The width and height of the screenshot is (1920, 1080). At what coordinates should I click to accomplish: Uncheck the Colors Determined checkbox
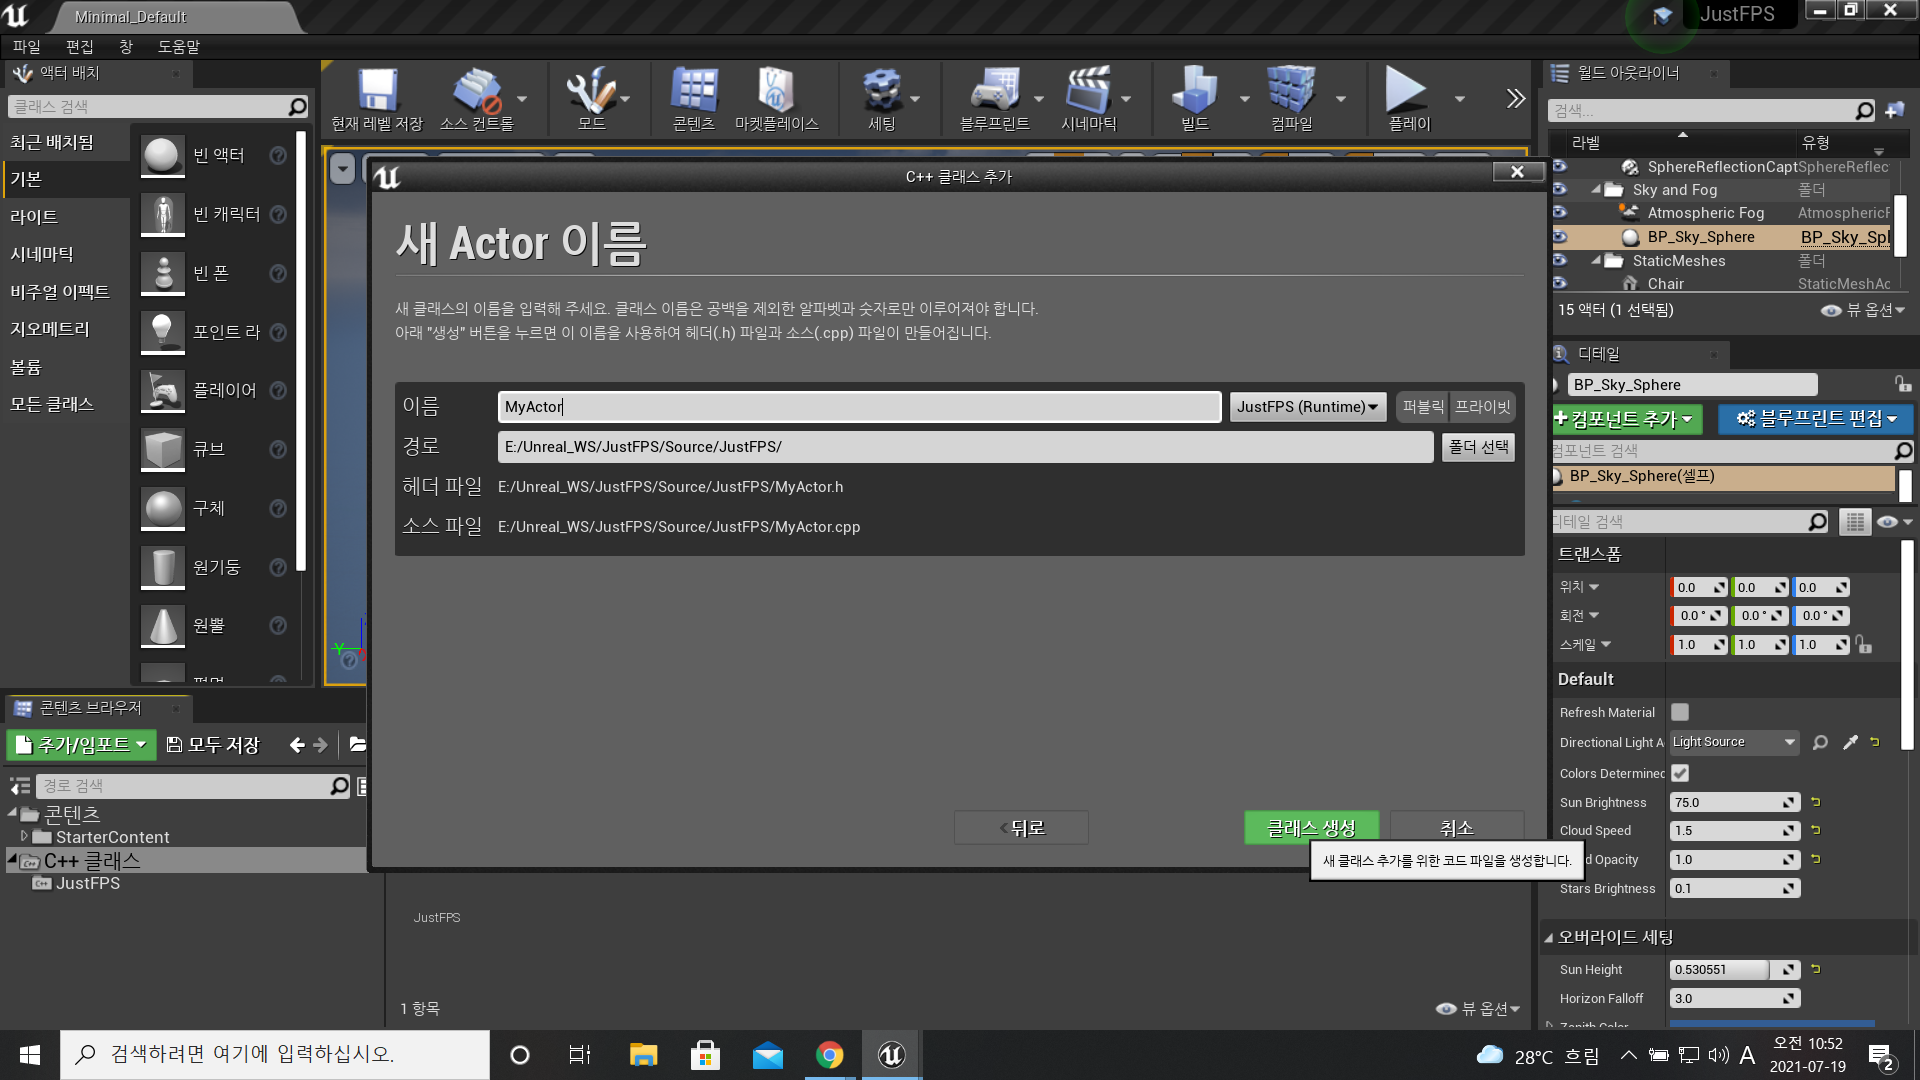coord(1680,773)
